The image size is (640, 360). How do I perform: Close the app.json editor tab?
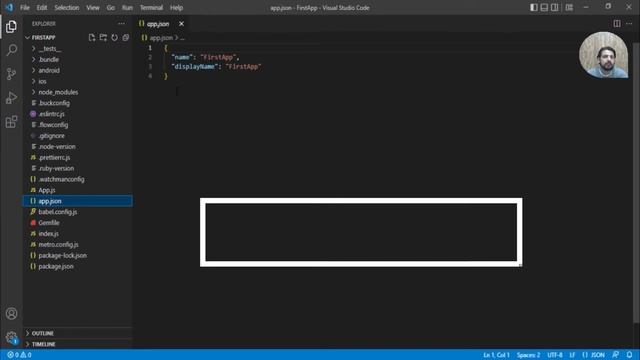pyautogui.click(x=181, y=24)
